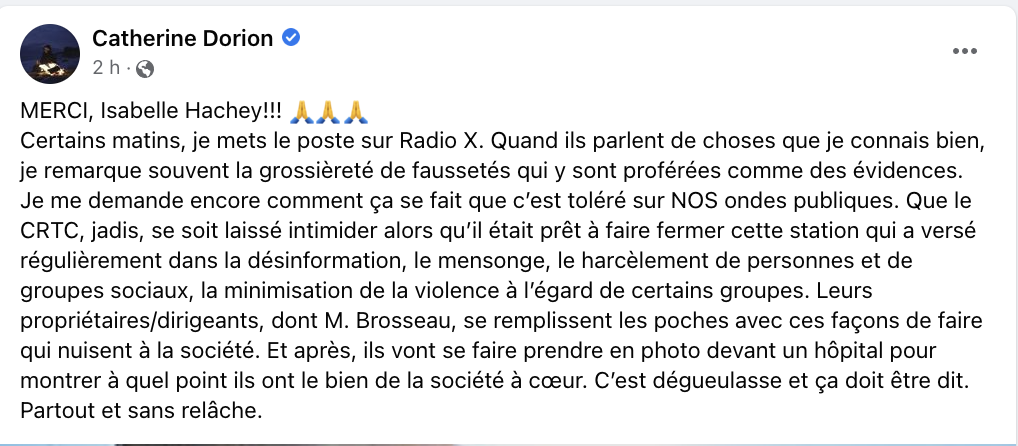1018x446 pixels.
Task: Open the post via the "2 h" timestamp
Action: (x=106, y=68)
